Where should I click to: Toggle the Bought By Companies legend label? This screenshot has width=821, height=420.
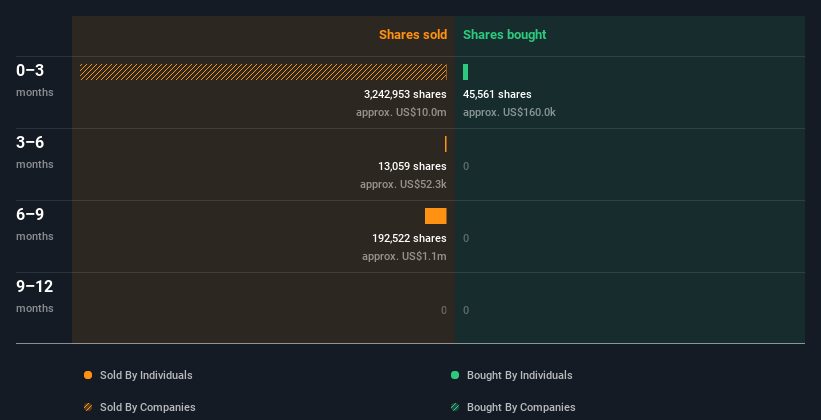click(x=521, y=407)
